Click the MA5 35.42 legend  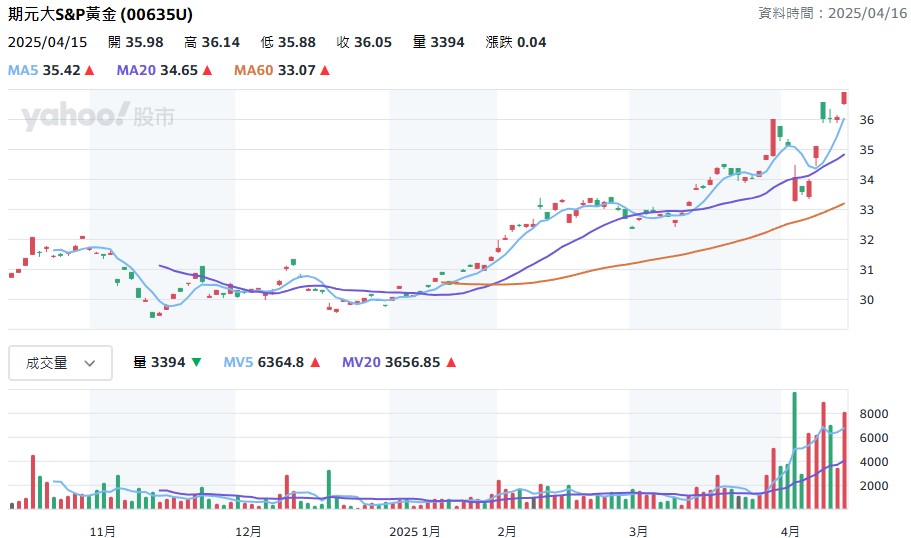coord(44,70)
